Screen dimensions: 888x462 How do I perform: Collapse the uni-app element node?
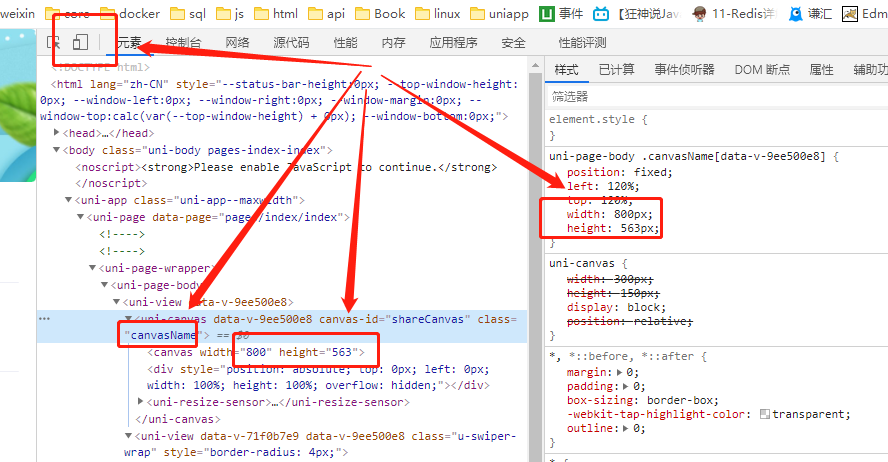point(69,200)
